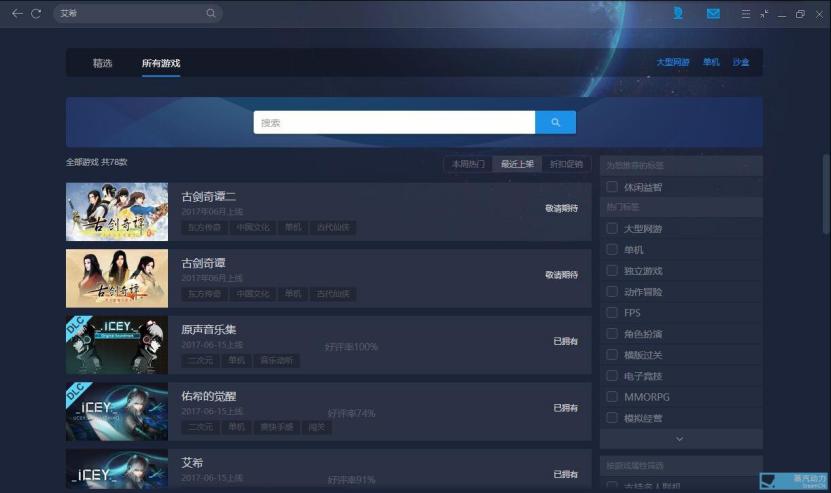
Task: Open the user profile icon
Action: click(678, 13)
